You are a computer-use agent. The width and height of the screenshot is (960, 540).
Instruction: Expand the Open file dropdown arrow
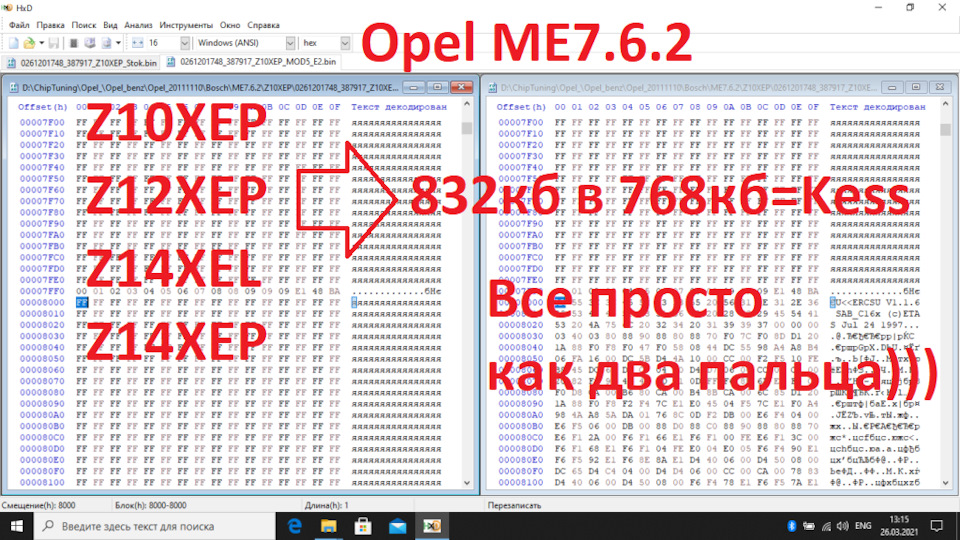click(41, 43)
